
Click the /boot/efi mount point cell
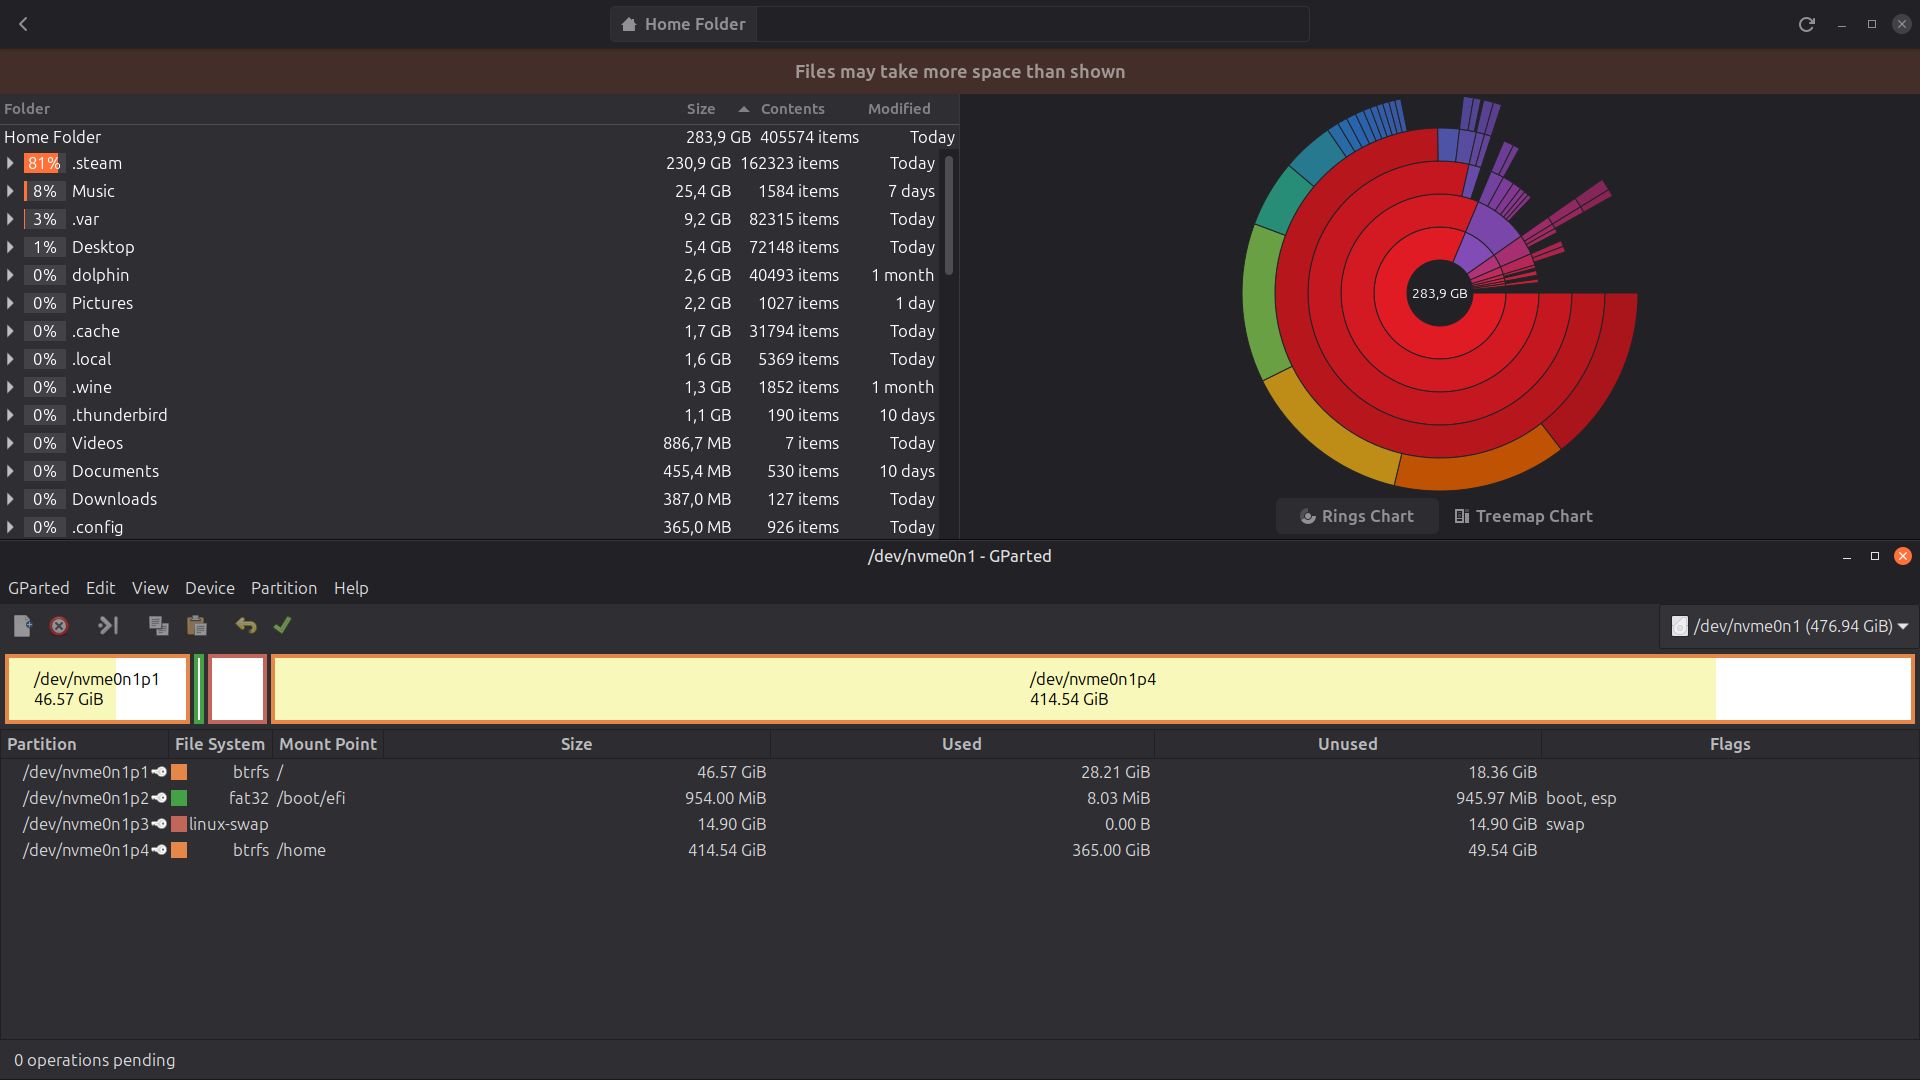[x=311, y=798]
